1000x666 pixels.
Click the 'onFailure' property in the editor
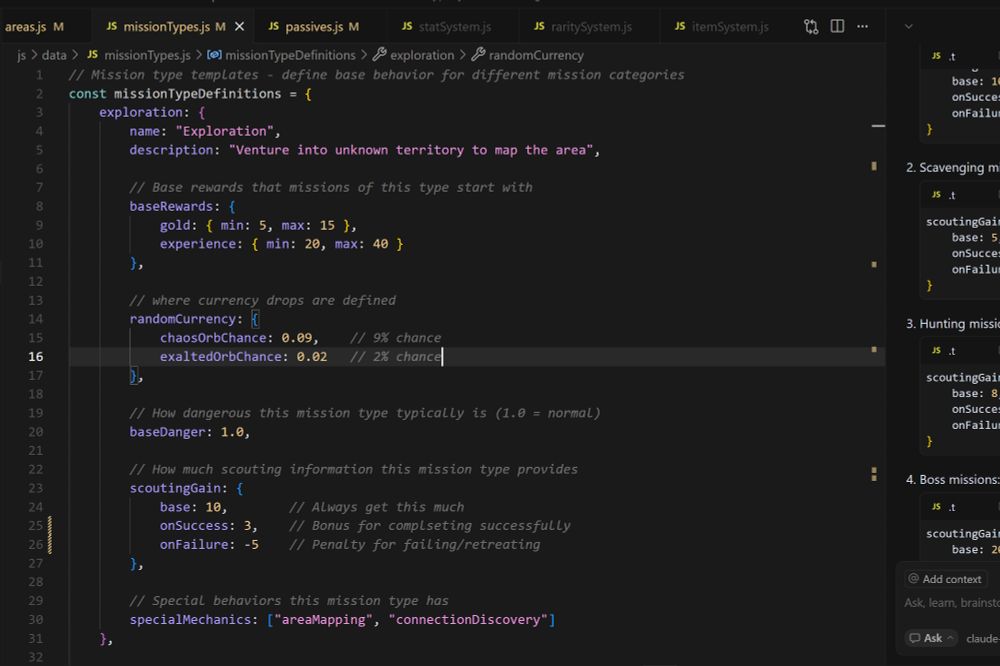tap(194, 545)
